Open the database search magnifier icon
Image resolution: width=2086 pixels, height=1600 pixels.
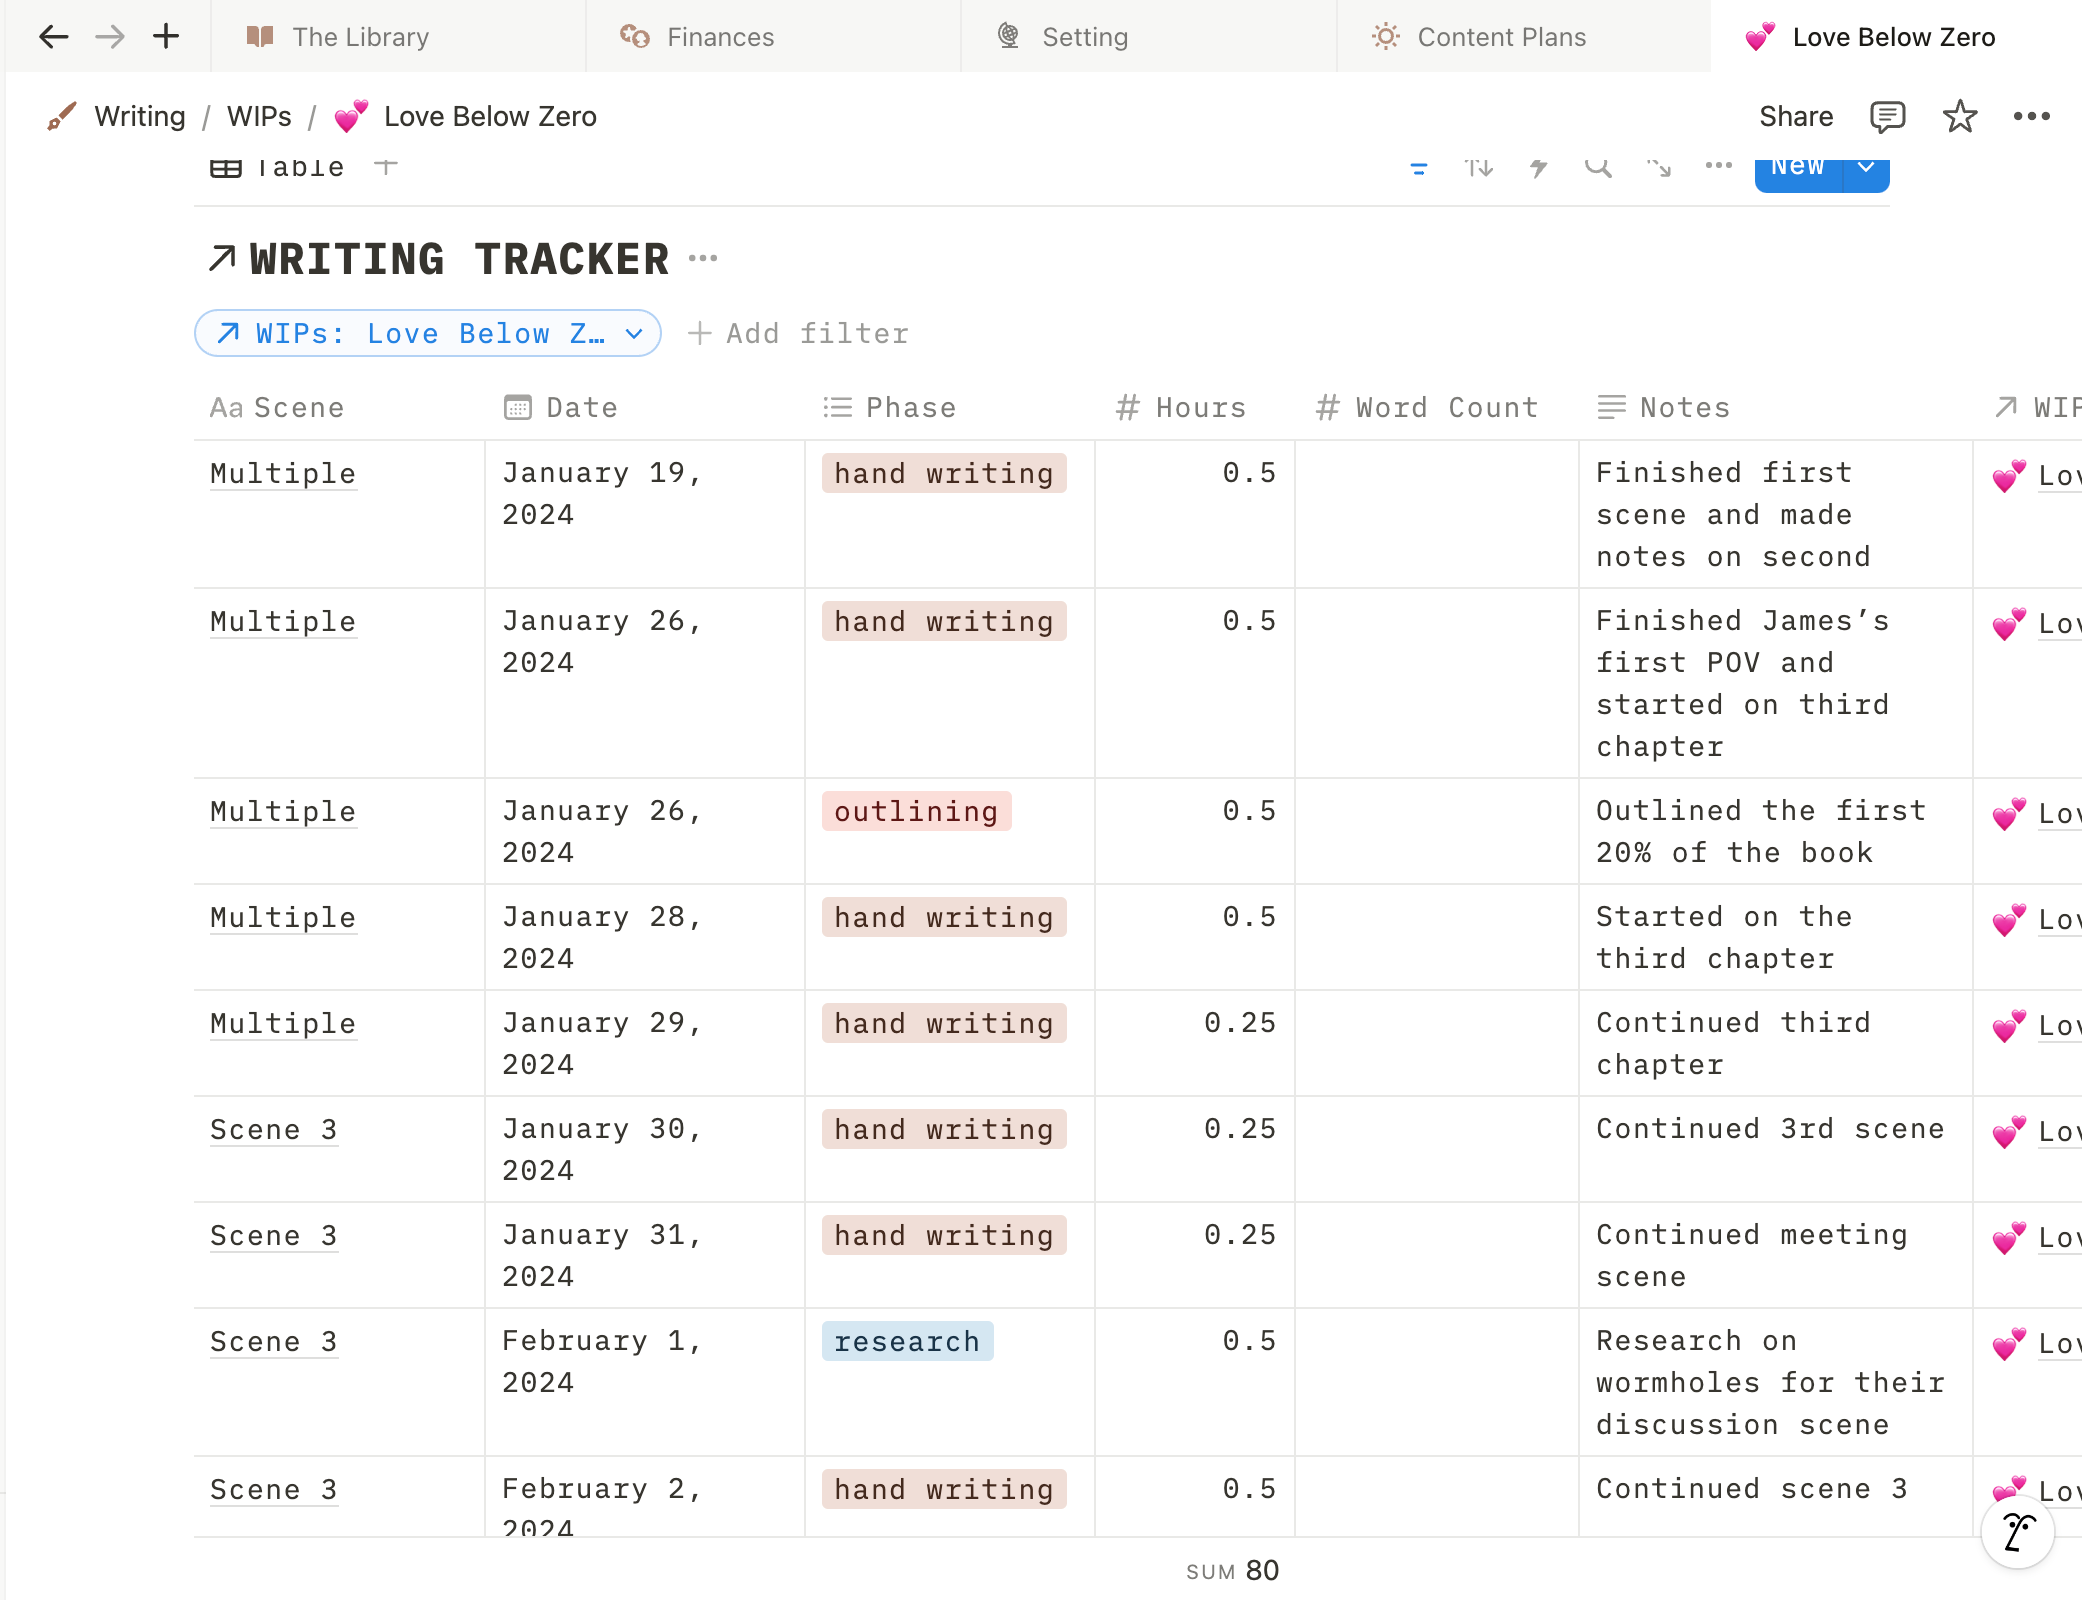pyautogui.click(x=1598, y=168)
